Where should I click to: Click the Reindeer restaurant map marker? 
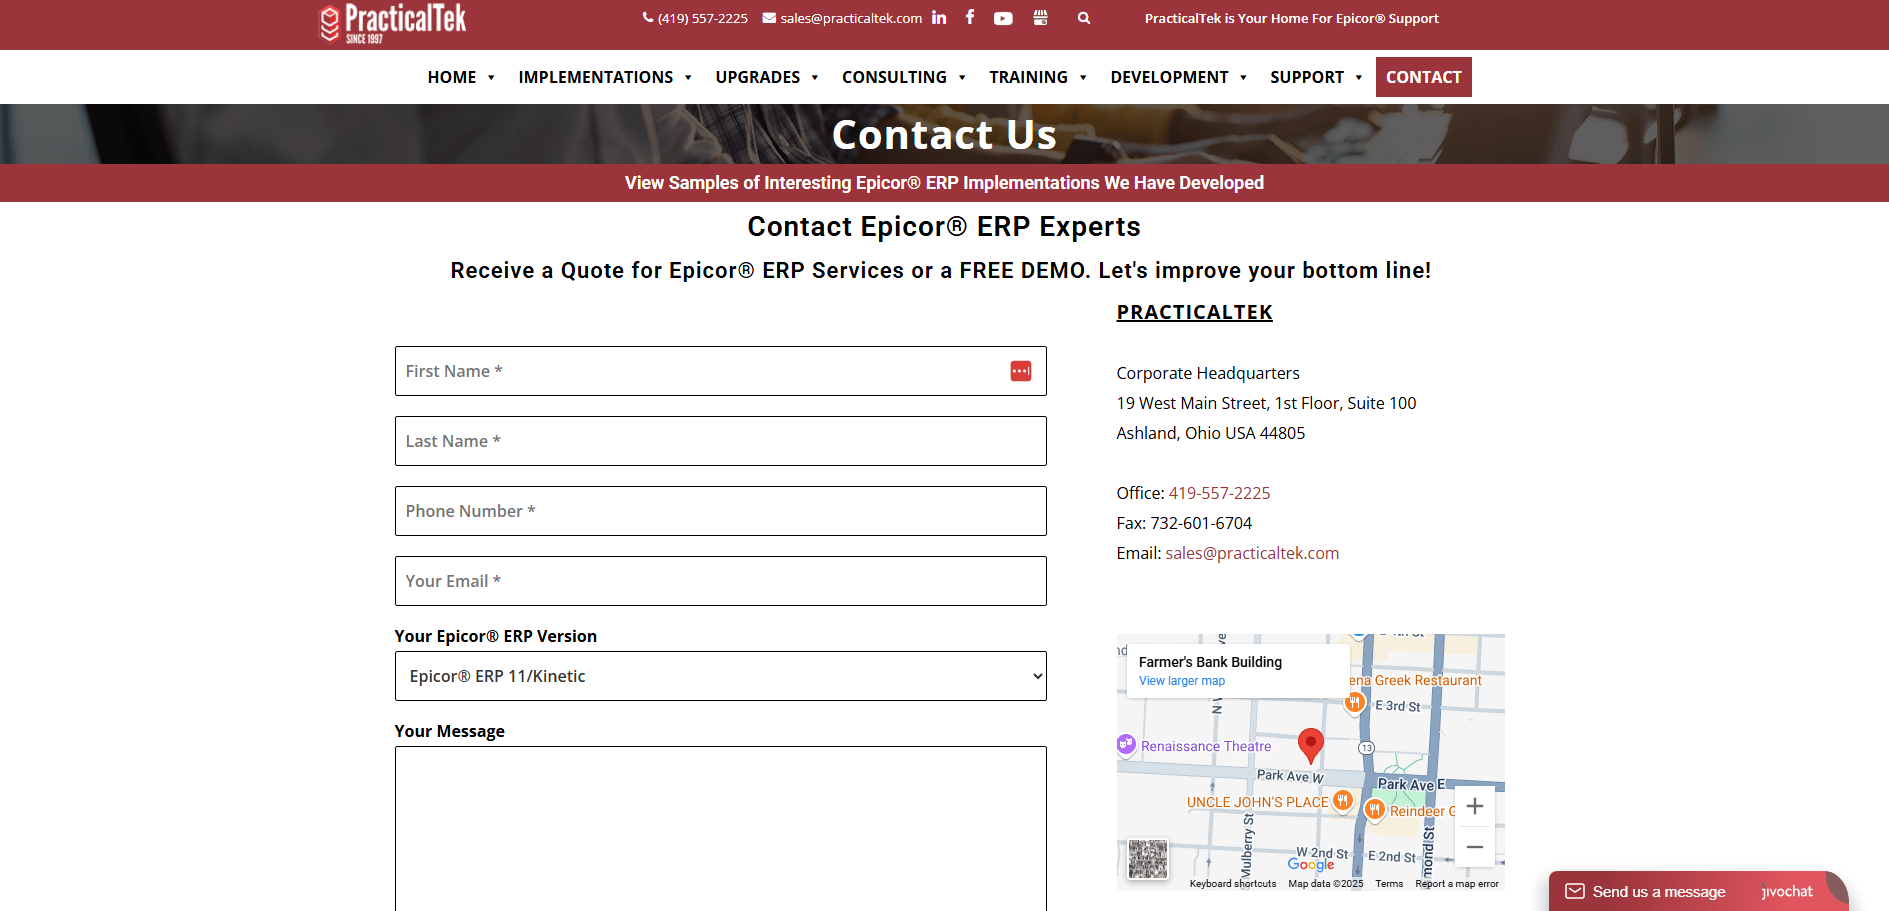point(1375,809)
